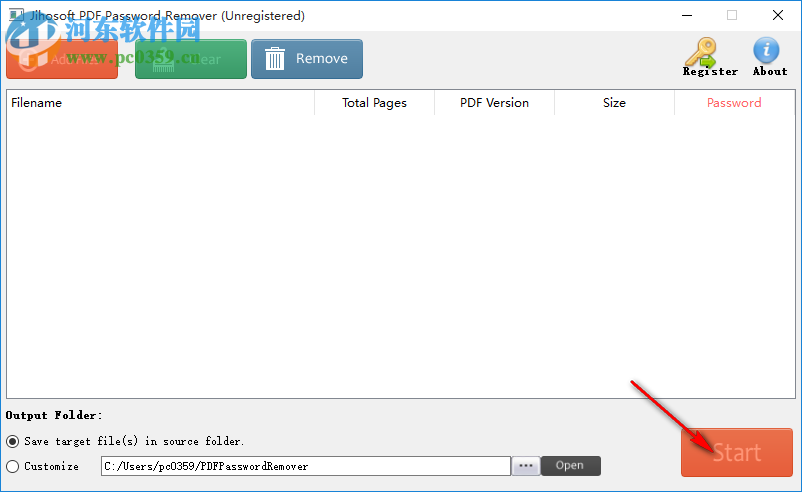Viewport: 802px width, 492px height.
Task: Open the Register key icon
Action: (x=710, y=57)
